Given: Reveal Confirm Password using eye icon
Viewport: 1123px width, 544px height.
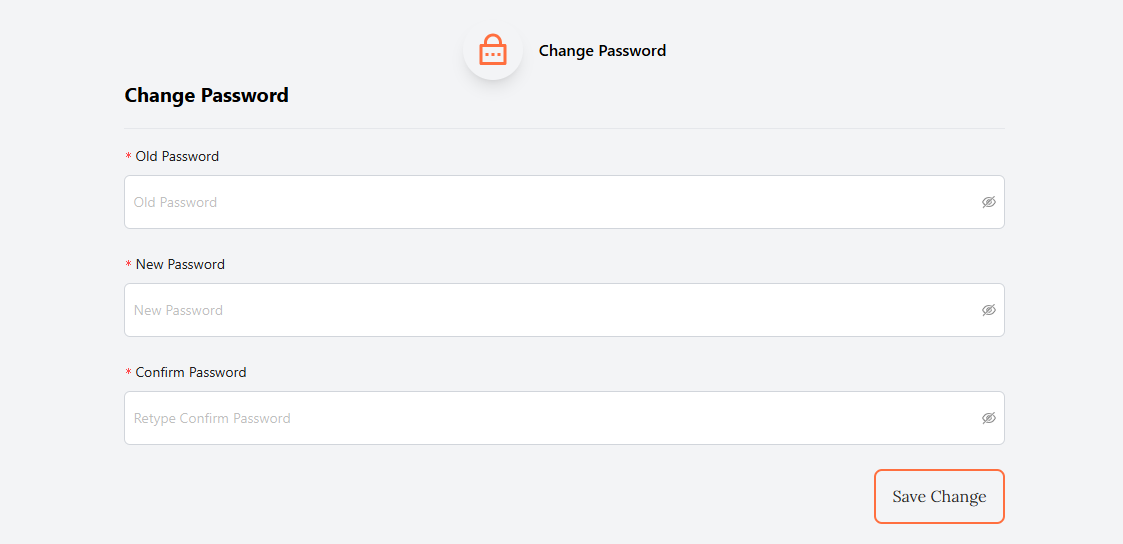Looking at the screenshot, I should 989,418.
